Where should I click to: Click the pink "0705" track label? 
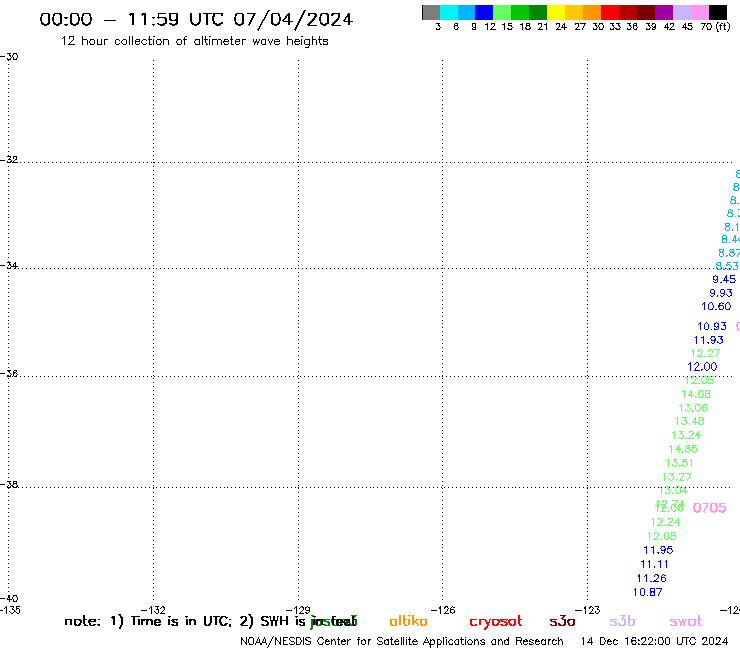click(709, 508)
